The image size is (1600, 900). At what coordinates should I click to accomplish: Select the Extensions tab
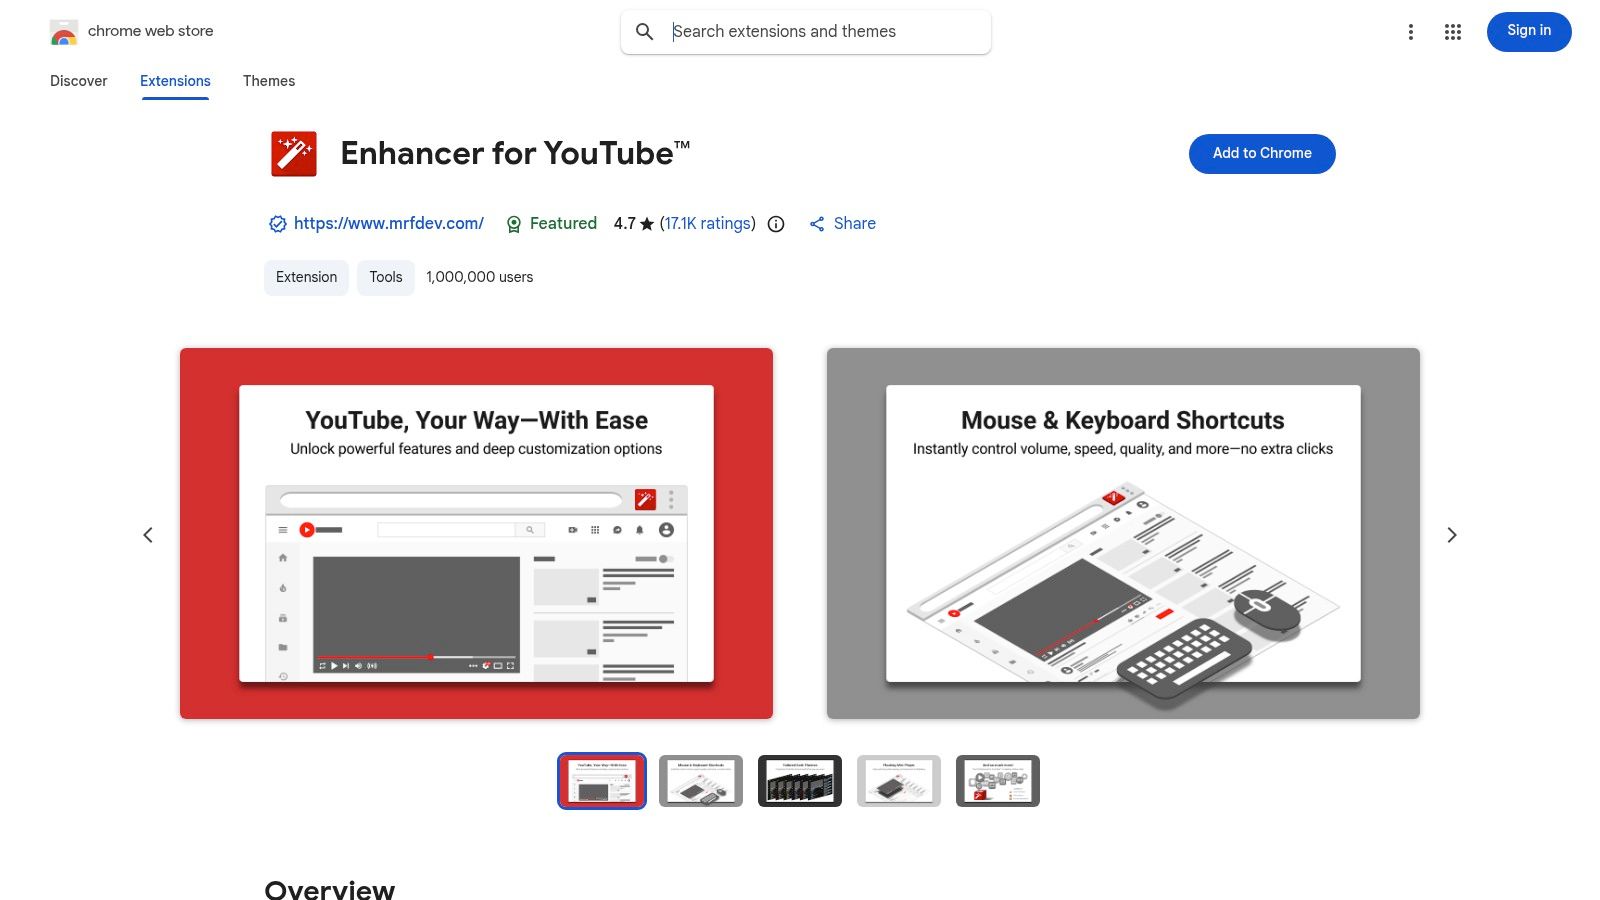click(175, 81)
